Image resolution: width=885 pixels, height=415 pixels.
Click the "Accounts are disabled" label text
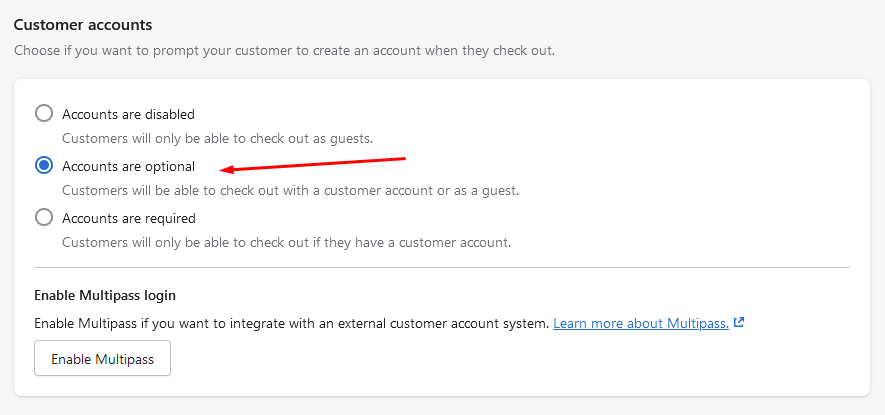pyautogui.click(x=128, y=114)
